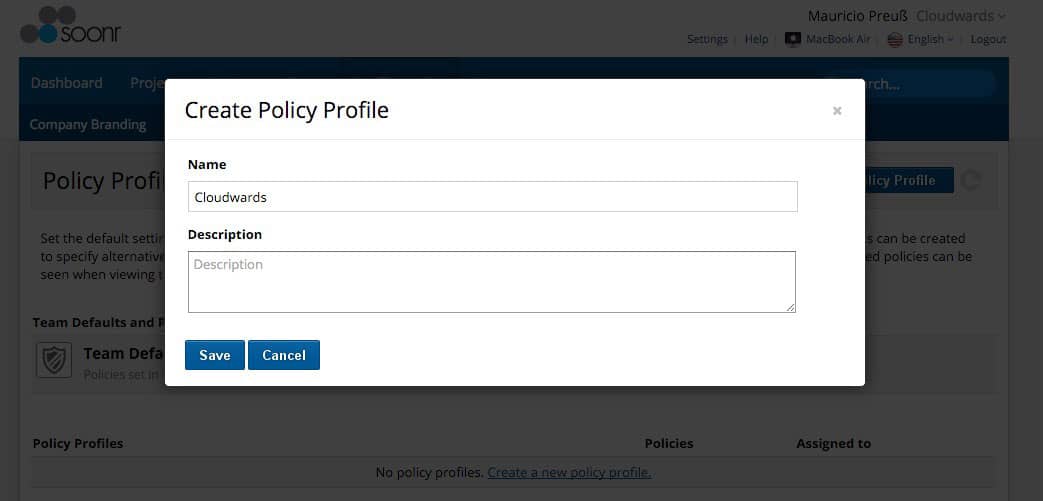
Task: Open the Dashboard tab
Action: [67, 83]
